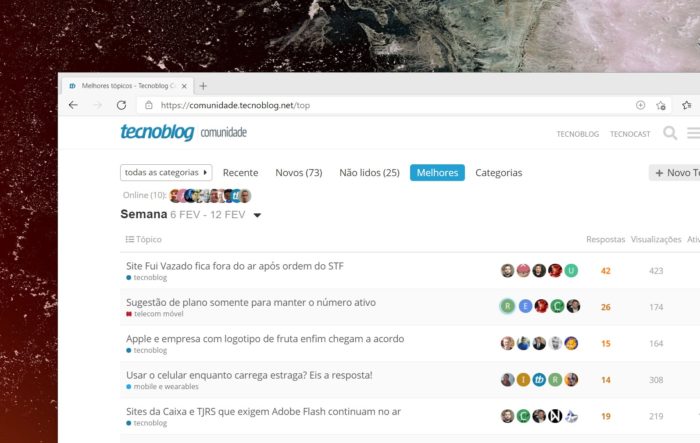Open topic Apple e empresa com logotipo de fruta
700x443 pixels.
265,339
